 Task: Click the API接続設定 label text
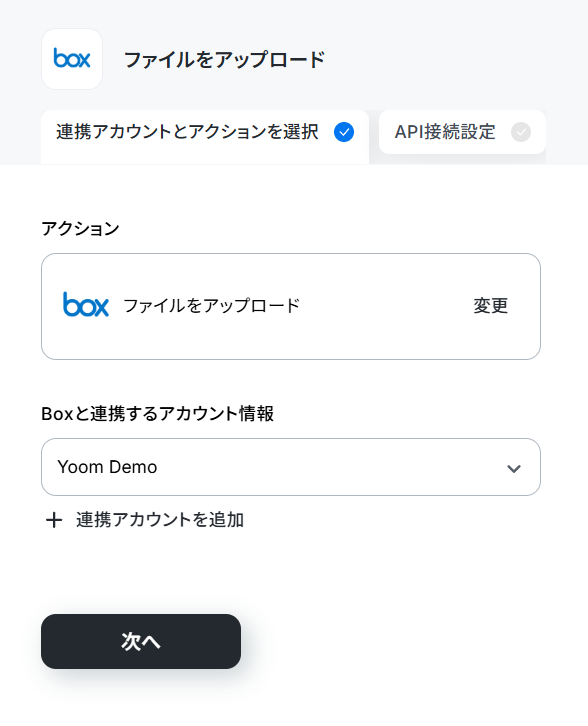tap(445, 132)
